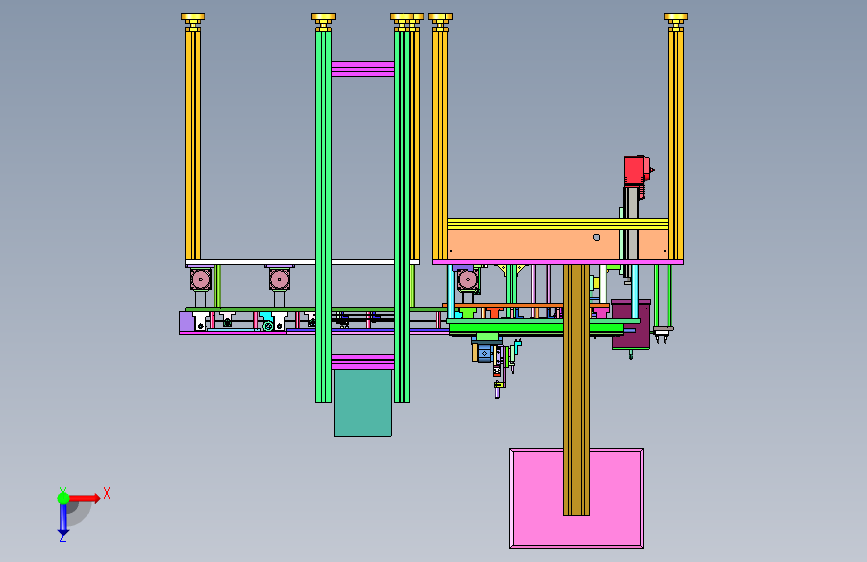The image size is (867, 562).
Task: Select the peach-orange side panel
Action: point(534,245)
